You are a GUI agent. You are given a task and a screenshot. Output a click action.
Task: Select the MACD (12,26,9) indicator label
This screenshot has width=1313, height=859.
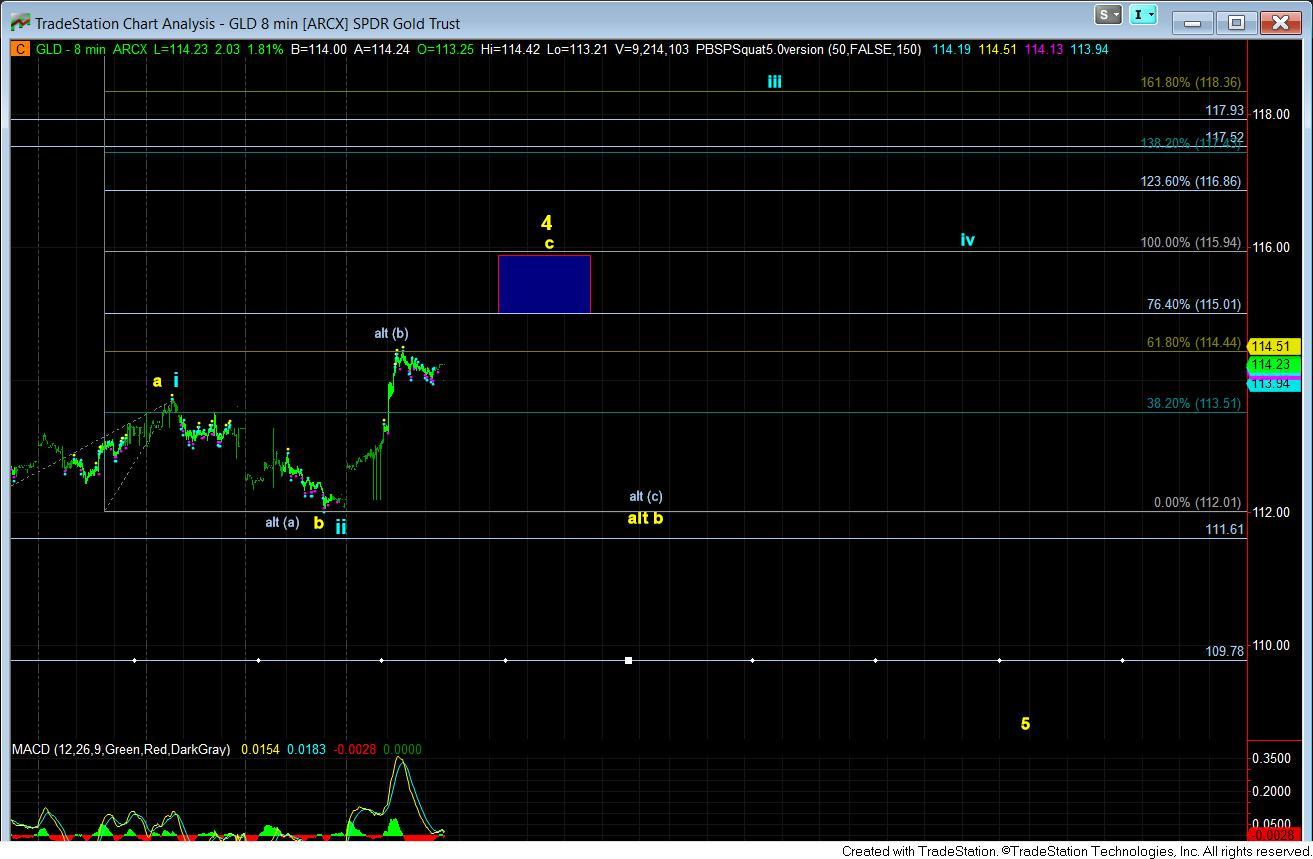(x=121, y=749)
